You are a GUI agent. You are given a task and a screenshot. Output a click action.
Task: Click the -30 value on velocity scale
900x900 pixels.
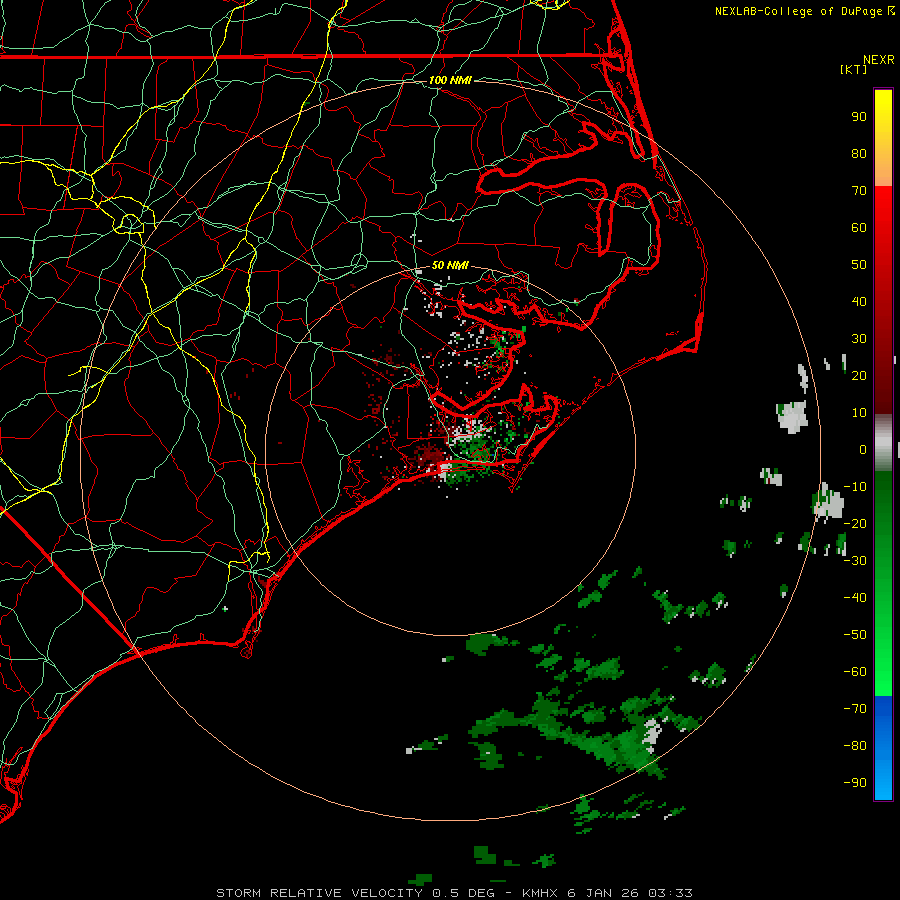click(855, 561)
